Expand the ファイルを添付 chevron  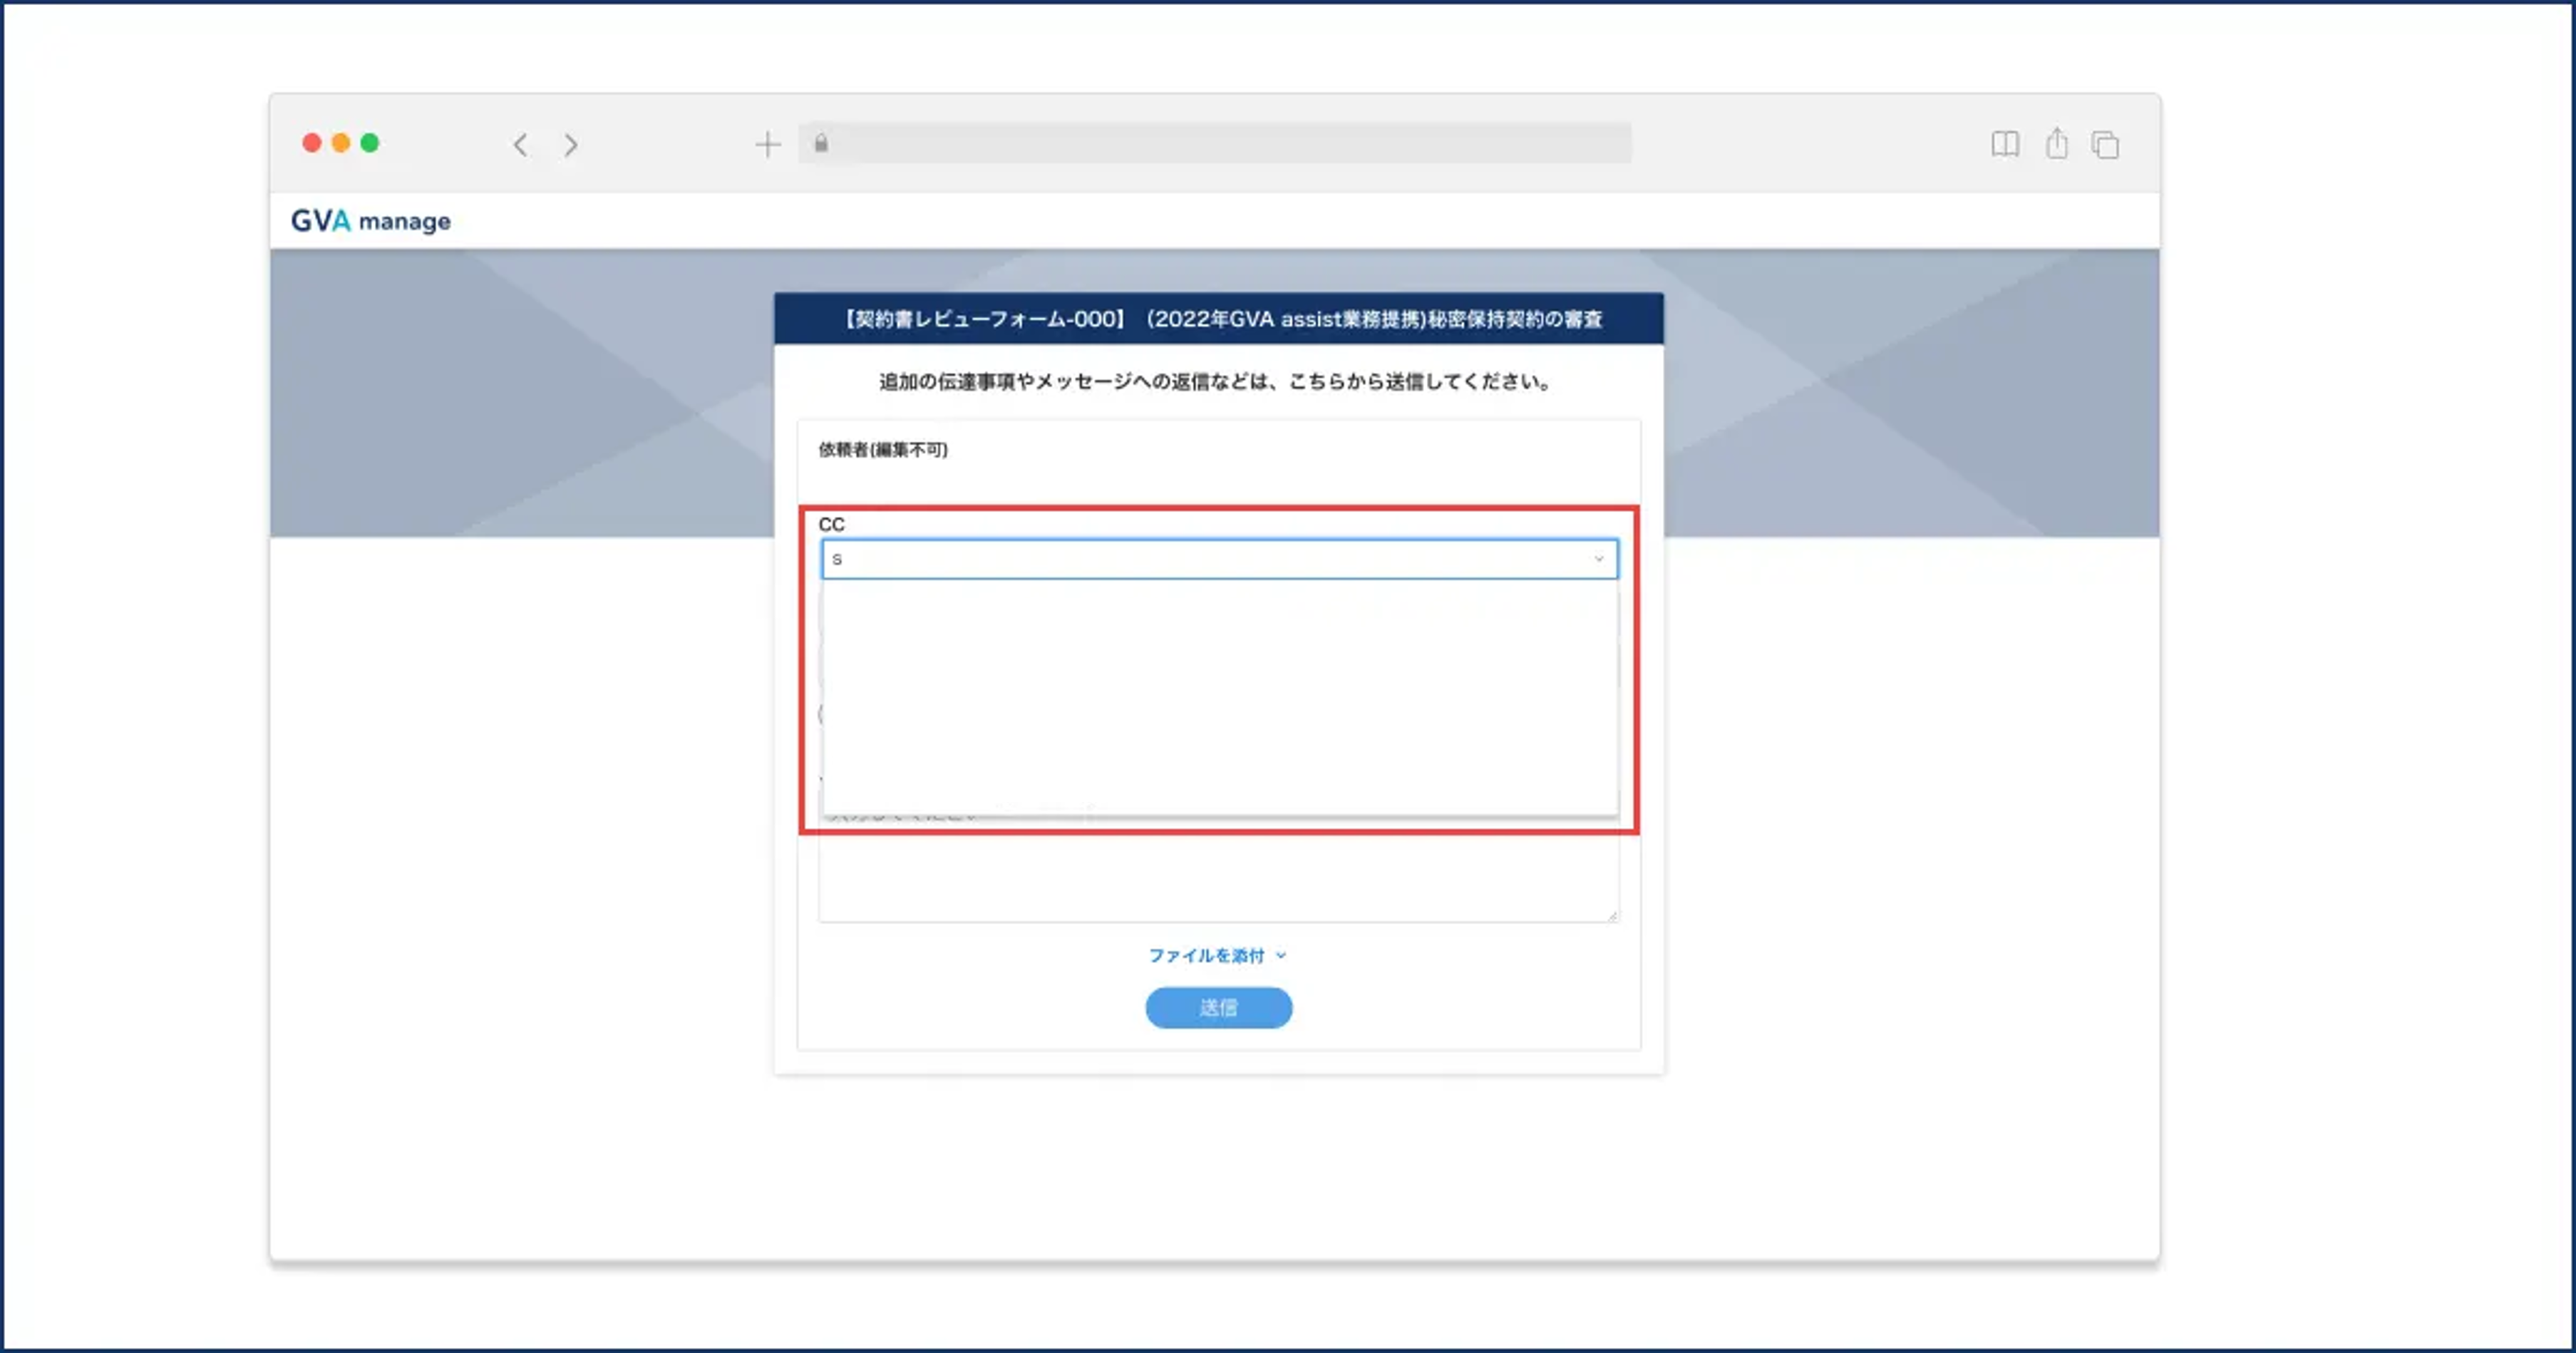[x=1284, y=956]
